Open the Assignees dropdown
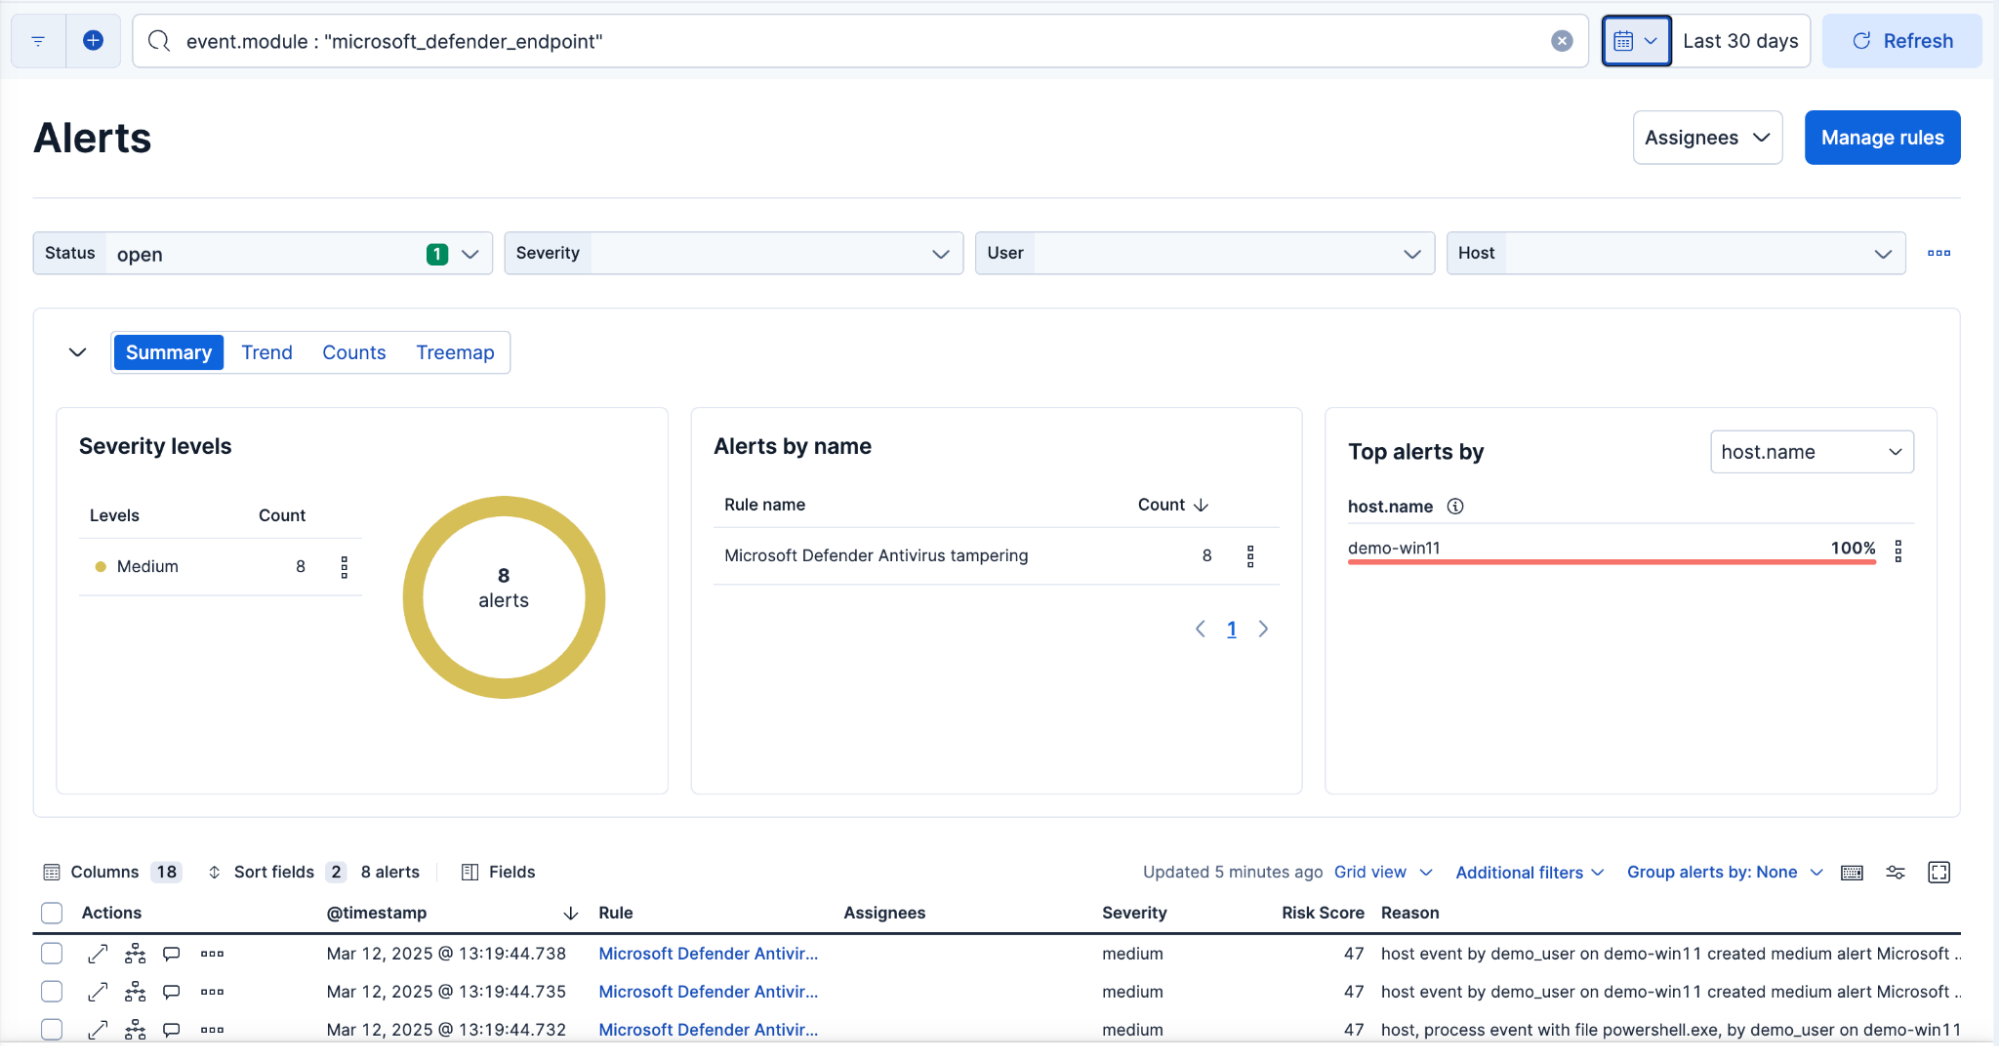The width and height of the screenshot is (1999, 1047). 1707,138
